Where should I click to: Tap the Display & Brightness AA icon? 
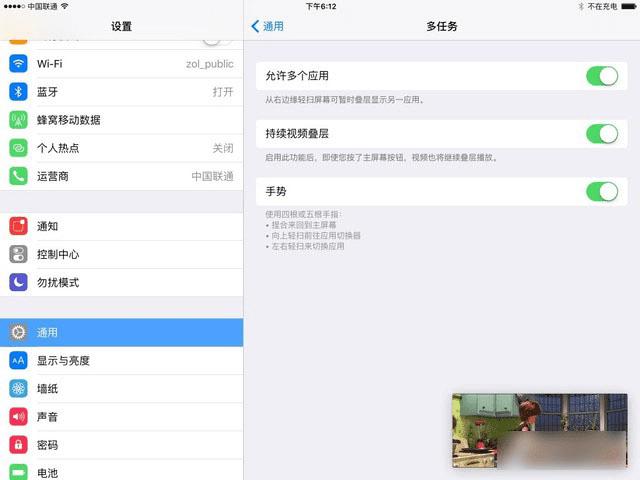click(18, 360)
